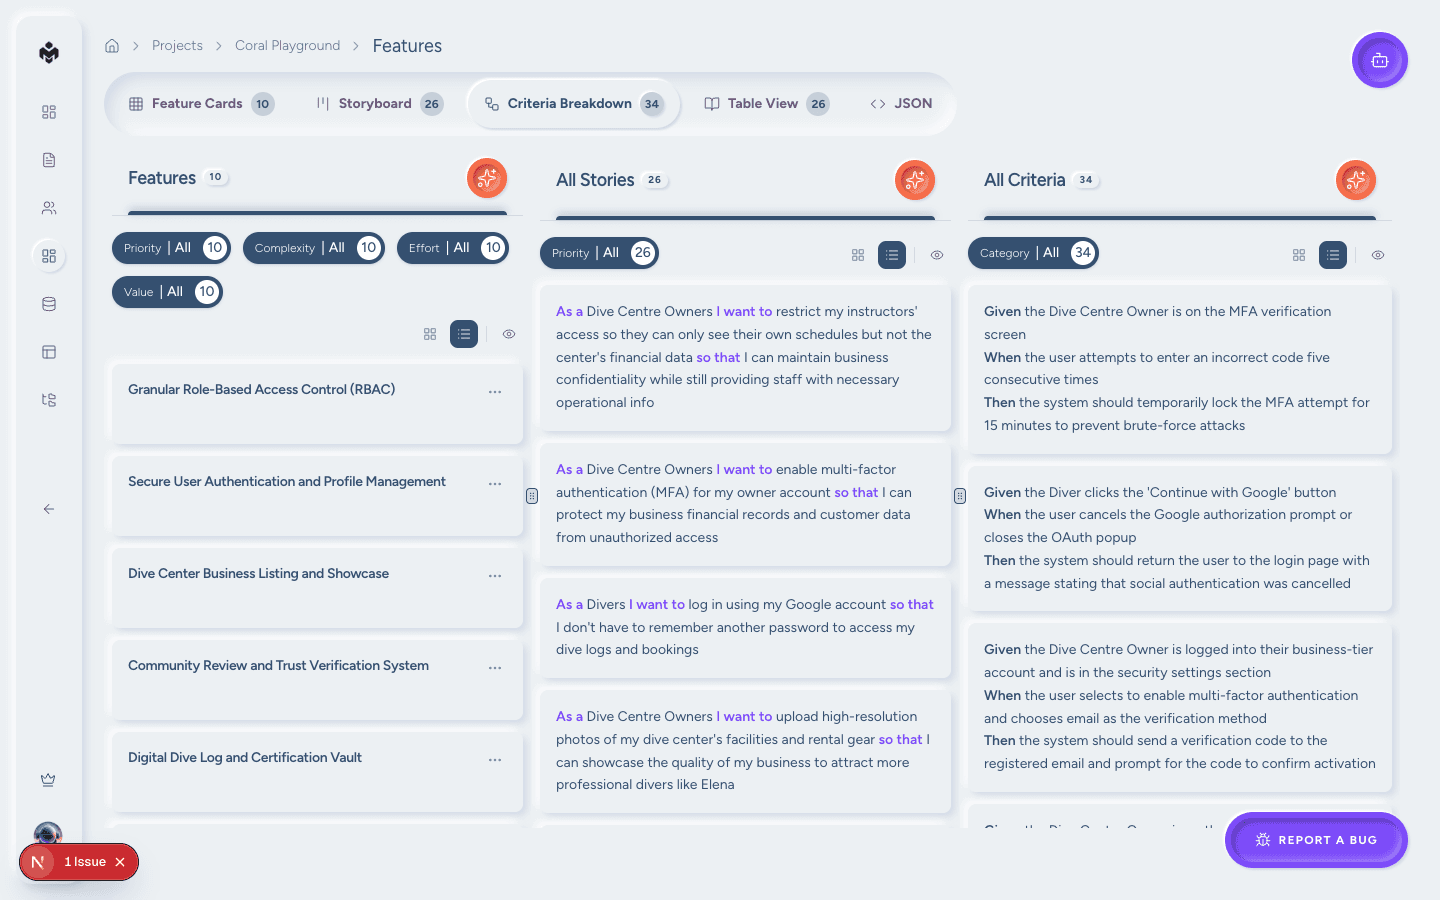Viewport: 1440px width, 900px height.
Task: Open the Priority filter dropdown in All Stories
Action: click(599, 253)
